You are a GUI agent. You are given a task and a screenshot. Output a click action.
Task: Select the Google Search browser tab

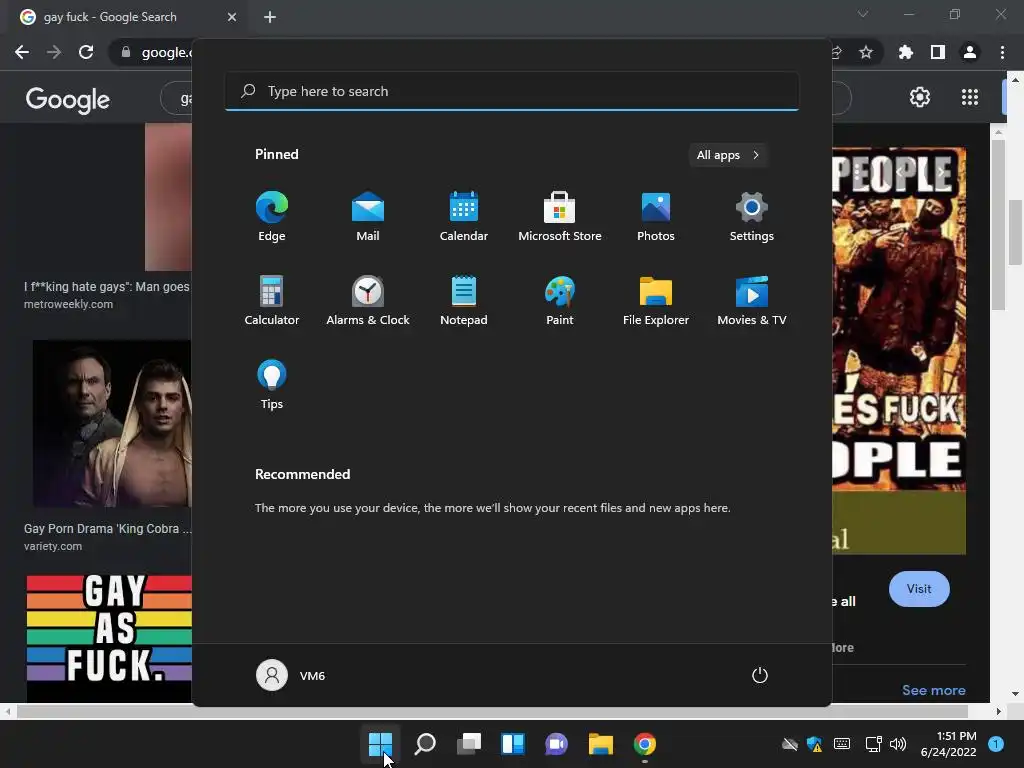pos(128,17)
